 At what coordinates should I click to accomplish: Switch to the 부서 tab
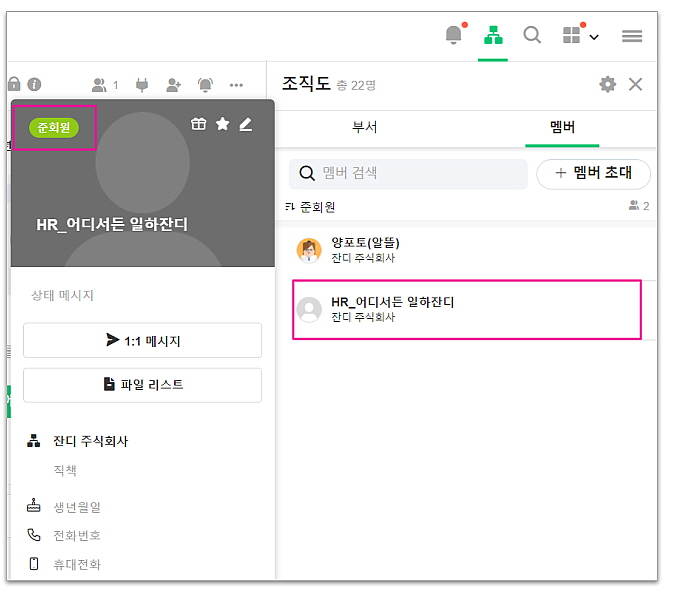coord(364,128)
